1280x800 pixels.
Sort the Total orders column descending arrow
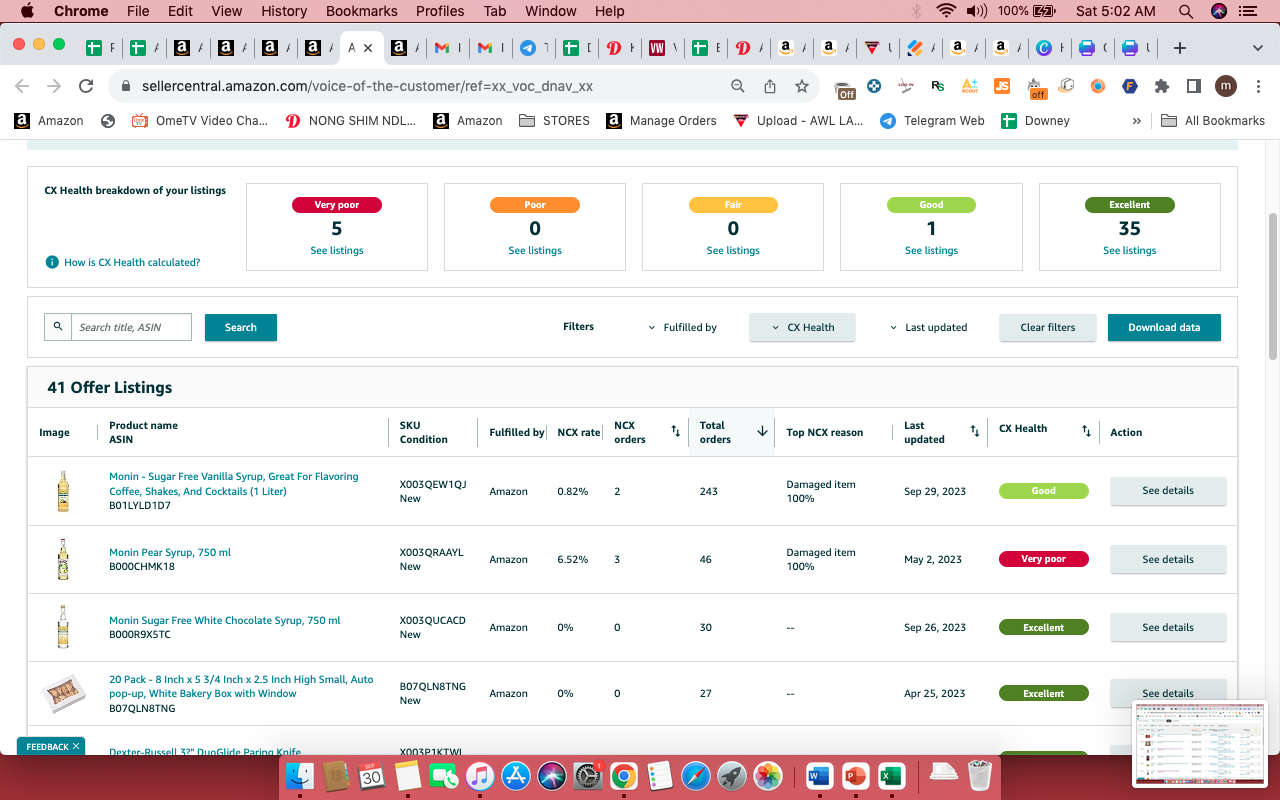pyautogui.click(x=762, y=432)
